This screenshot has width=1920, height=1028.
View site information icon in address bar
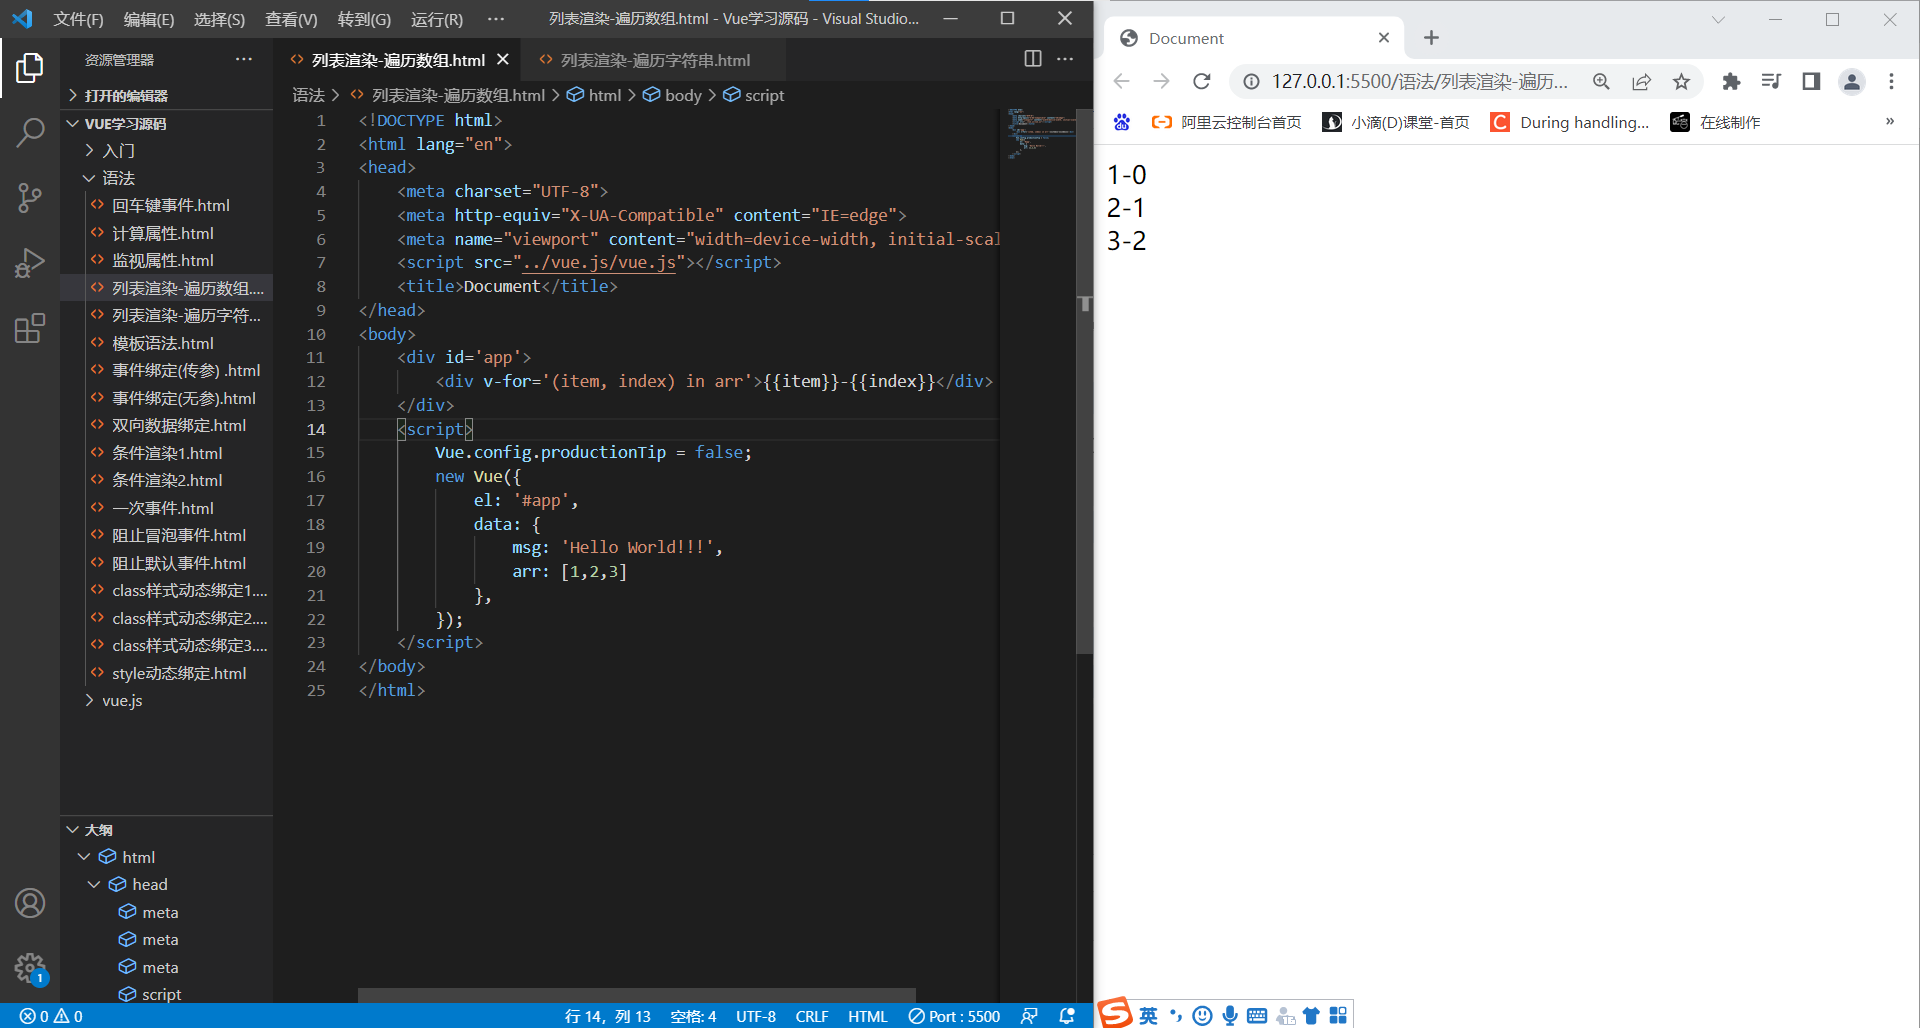pos(1251,82)
